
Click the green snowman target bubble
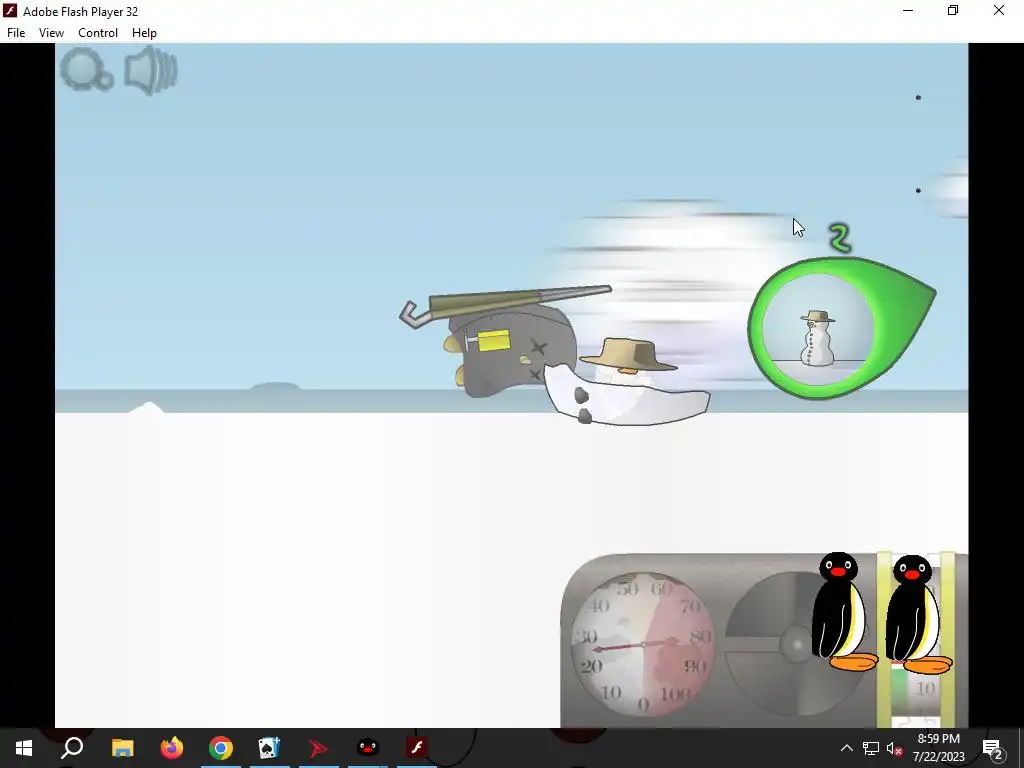point(840,327)
